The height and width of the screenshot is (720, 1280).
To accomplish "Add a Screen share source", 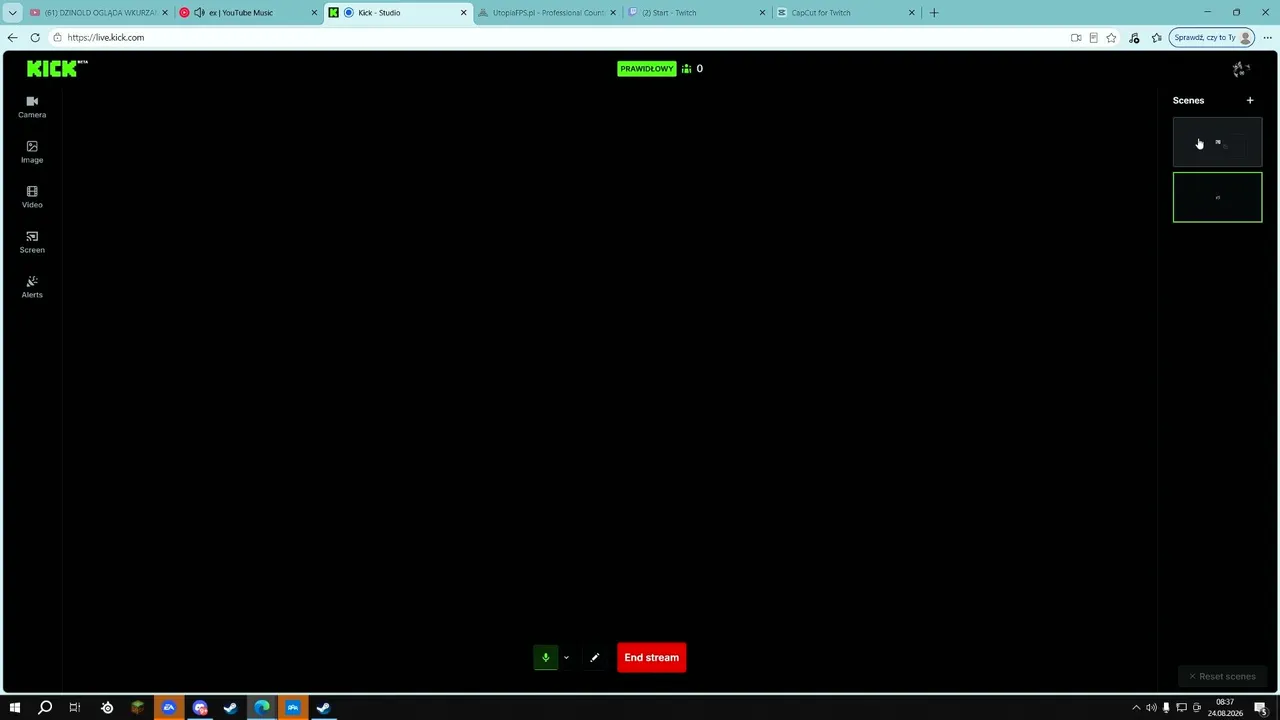I will pos(32,241).
